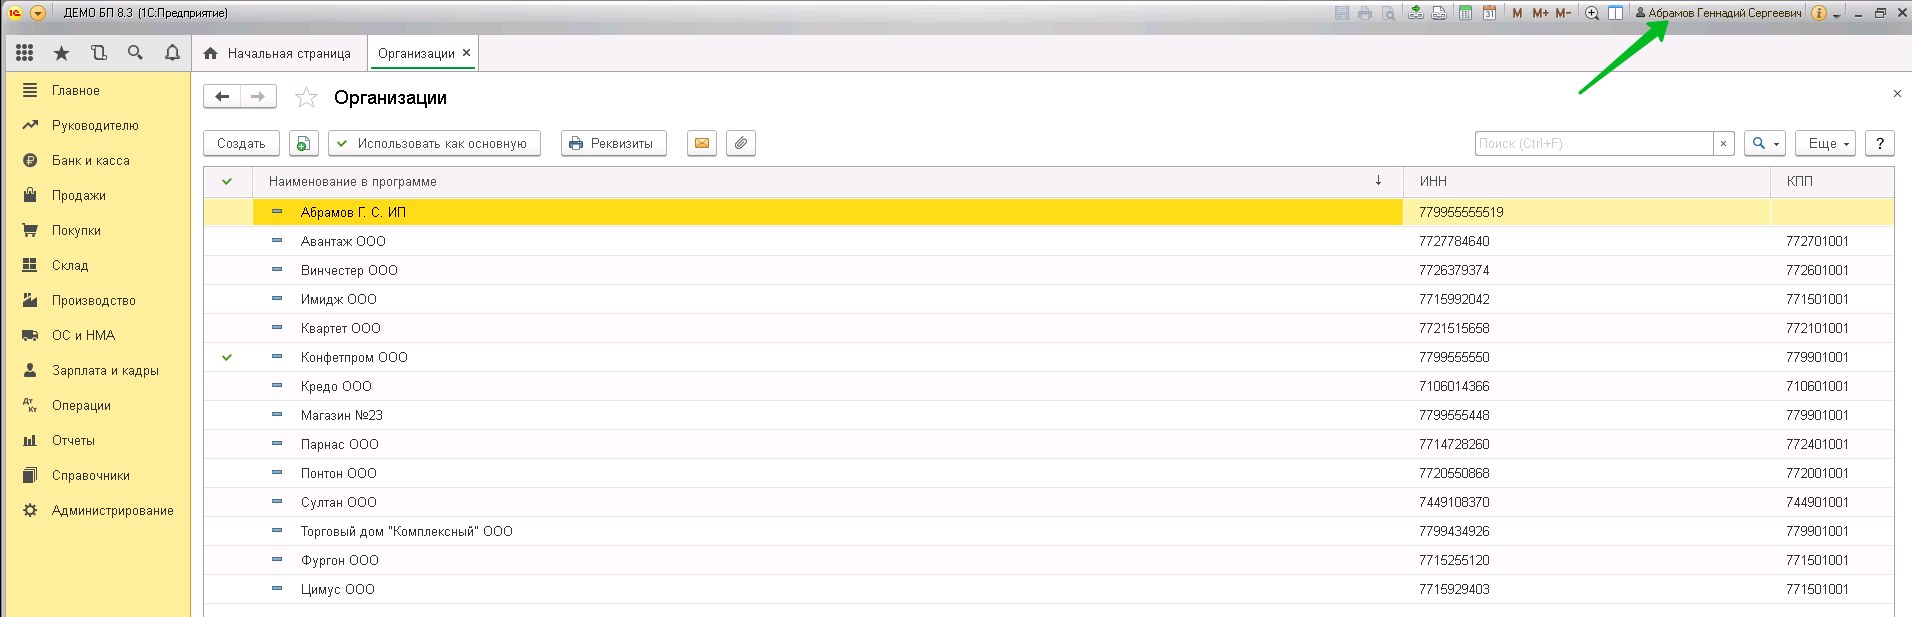Image resolution: width=1912 pixels, height=617 pixels.
Task: Click the back arrow navigation button
Action: (222, 97)
